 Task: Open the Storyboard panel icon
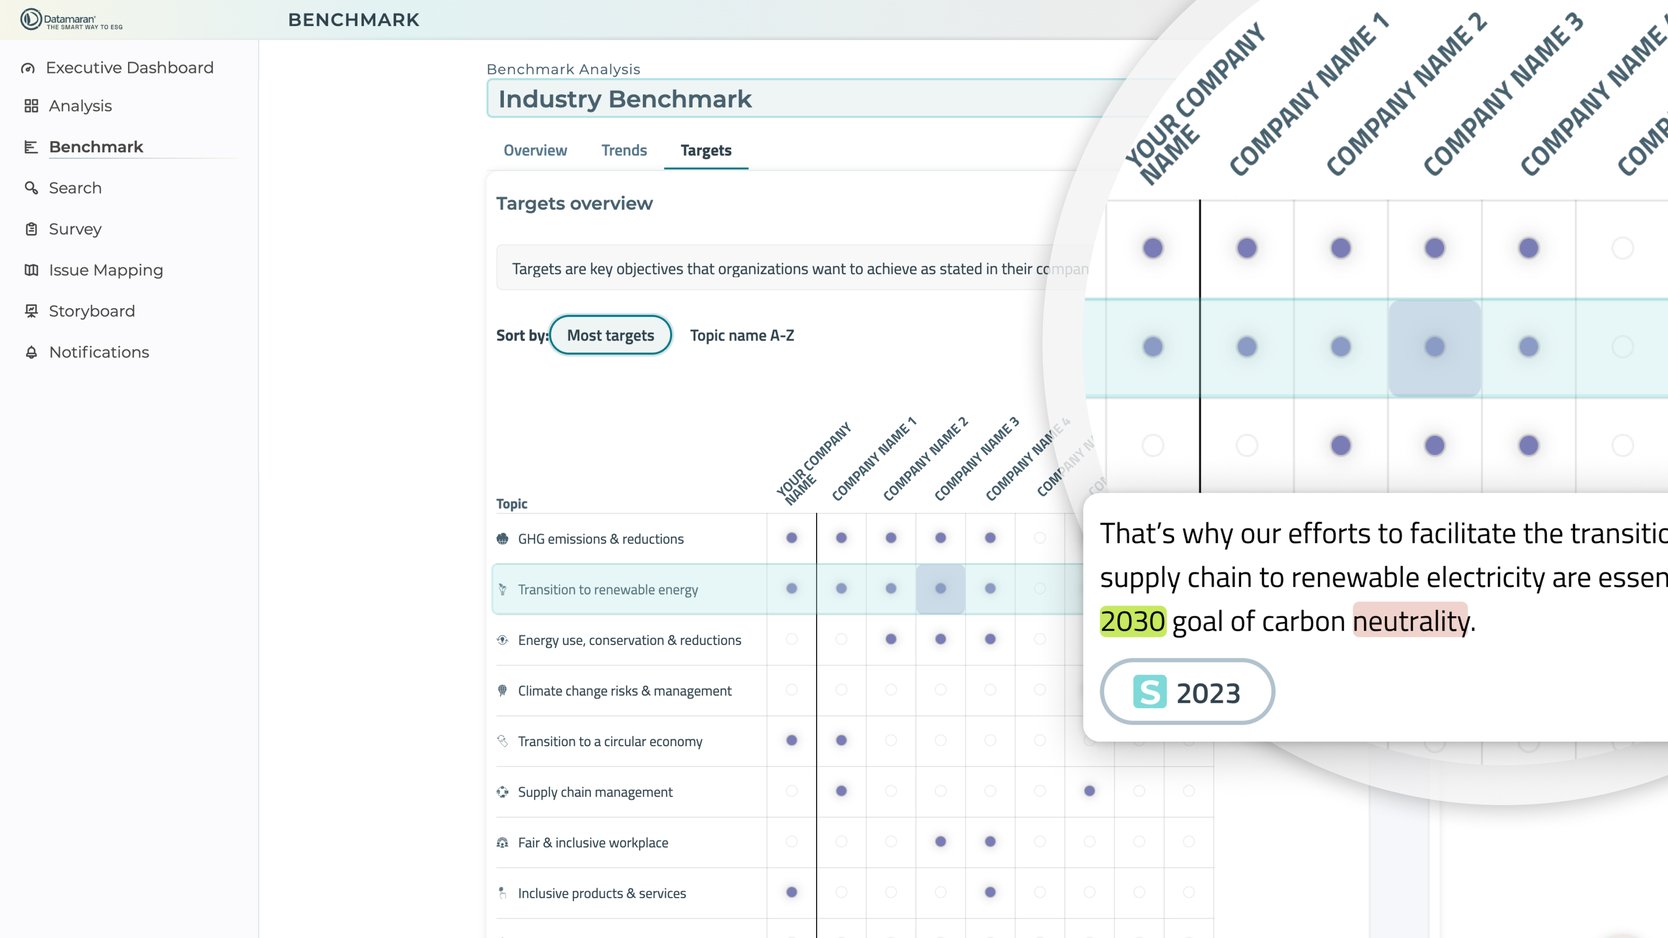(x=31, y=310)
